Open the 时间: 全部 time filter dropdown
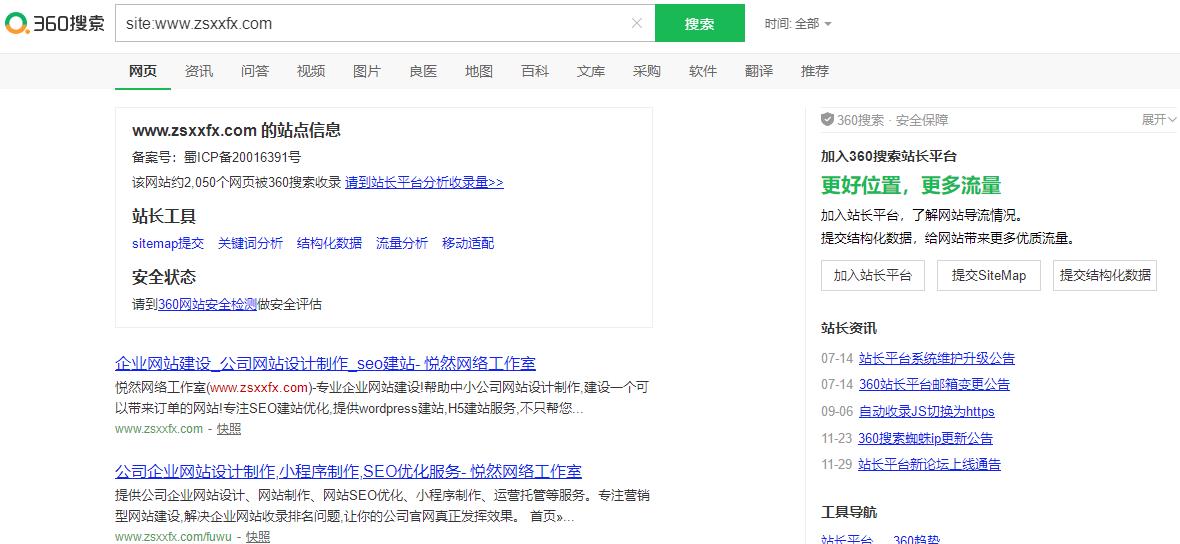 tap(798, 23)
